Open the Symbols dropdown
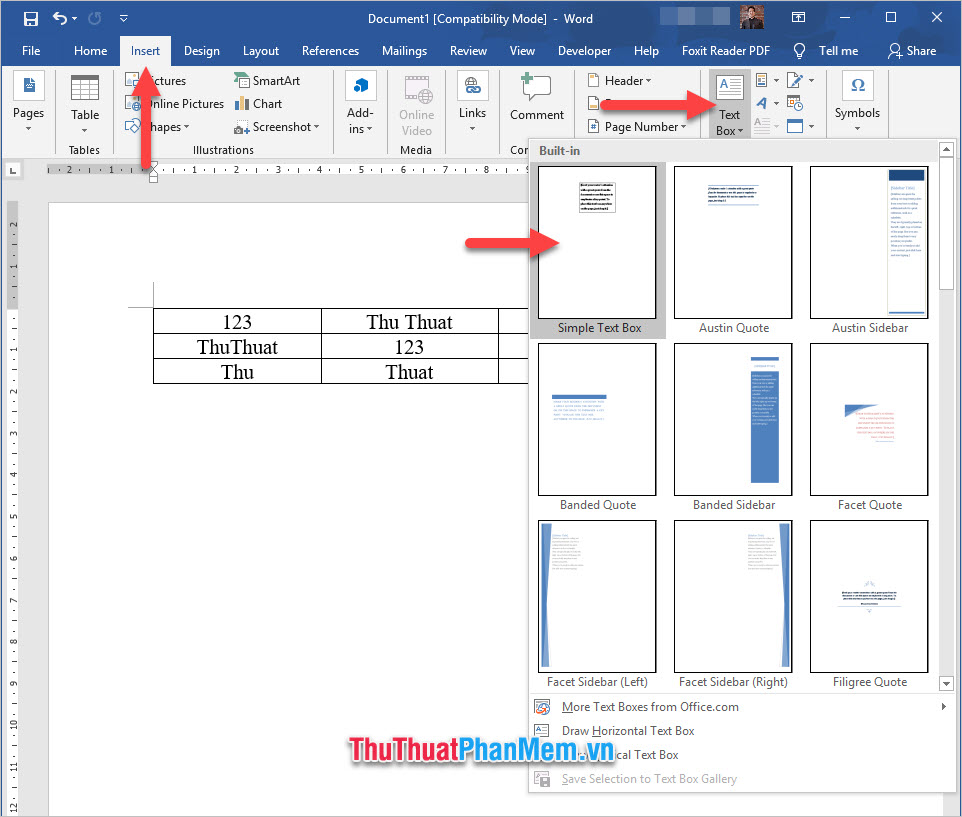Viewport: 962px width, 817px height. click(857, 102)
